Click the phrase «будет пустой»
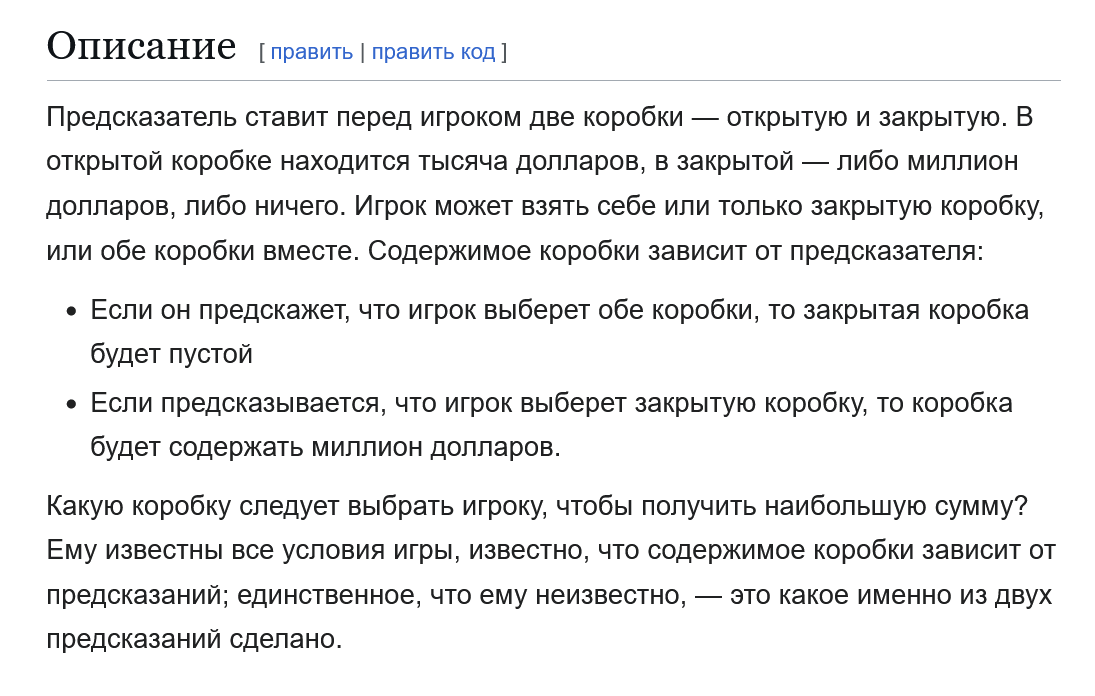 coord(171,355)
